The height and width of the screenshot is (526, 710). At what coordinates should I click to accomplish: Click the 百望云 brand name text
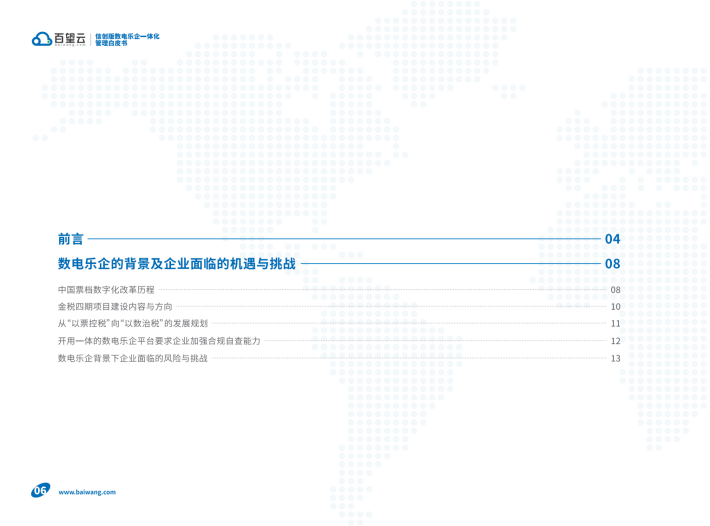[69, 39]
